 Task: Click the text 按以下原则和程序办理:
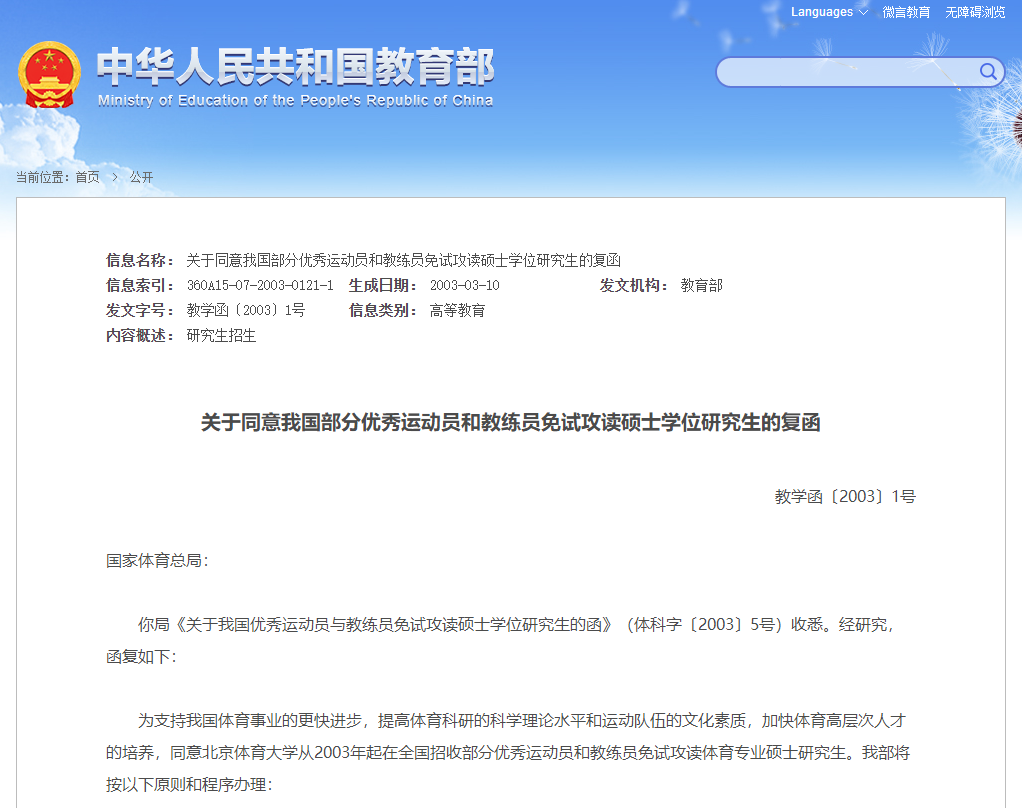pyautogui.click(x=189, y=785)
